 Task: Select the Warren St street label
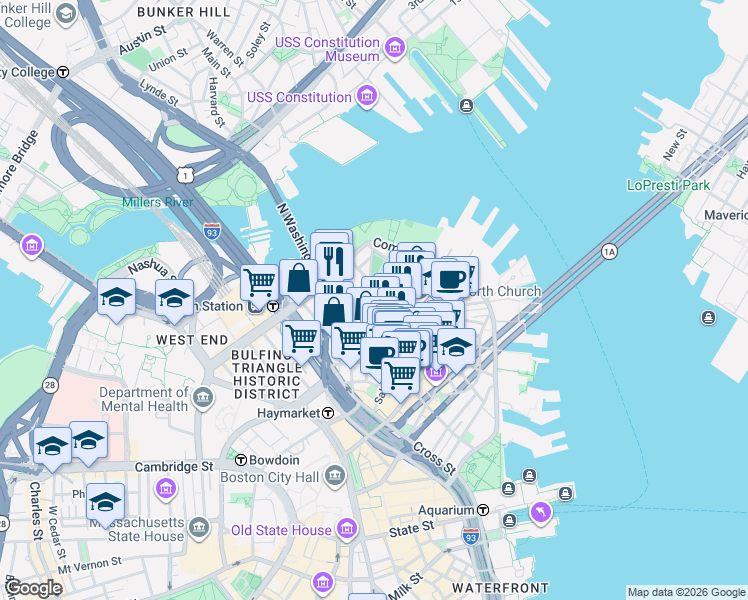click(225, 48)
